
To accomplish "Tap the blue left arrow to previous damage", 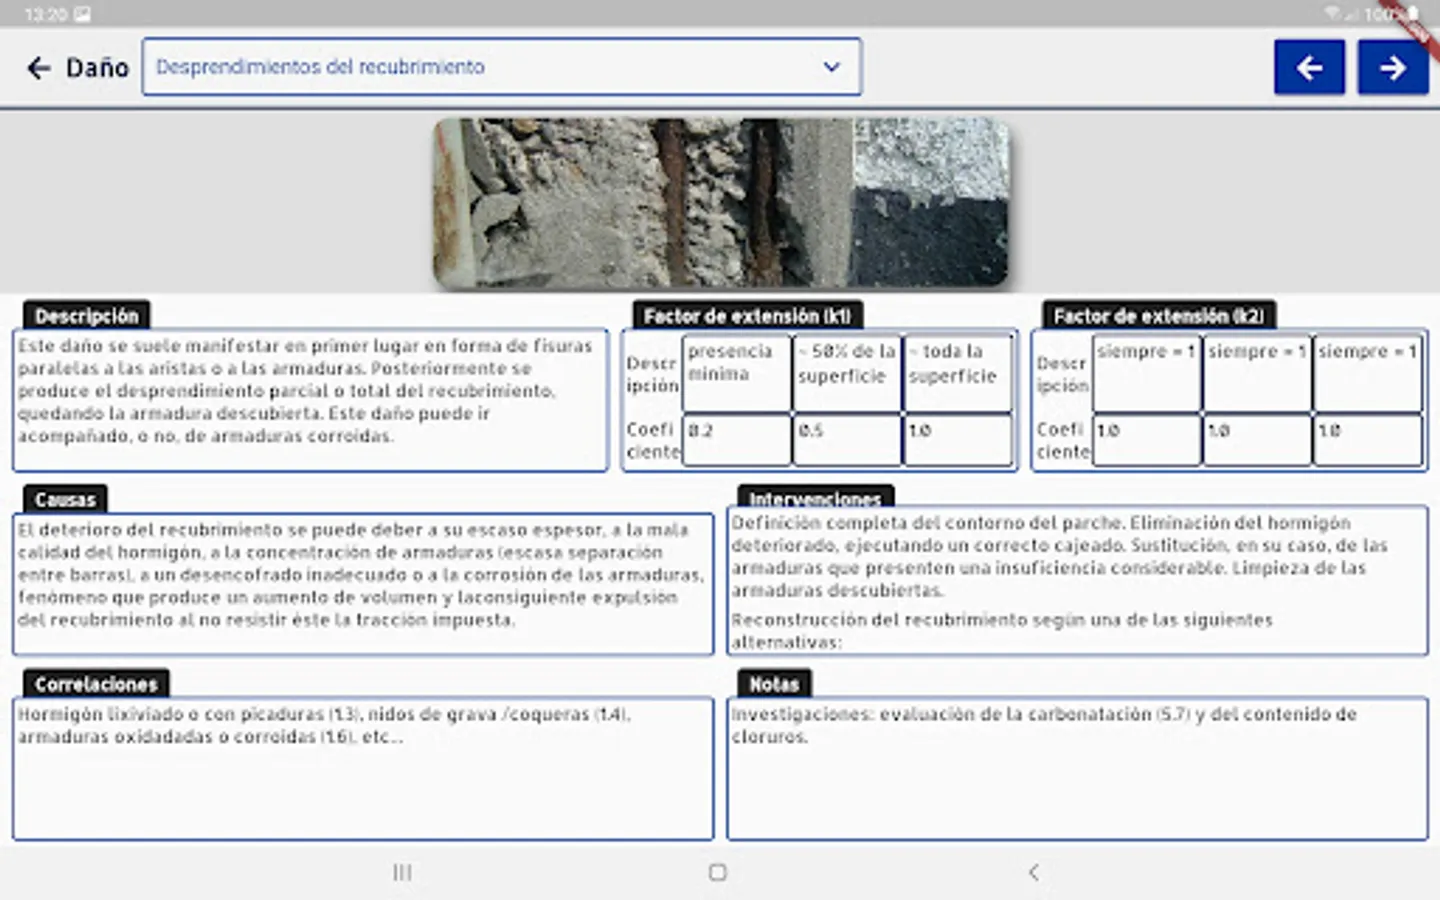I will 1309,67.
